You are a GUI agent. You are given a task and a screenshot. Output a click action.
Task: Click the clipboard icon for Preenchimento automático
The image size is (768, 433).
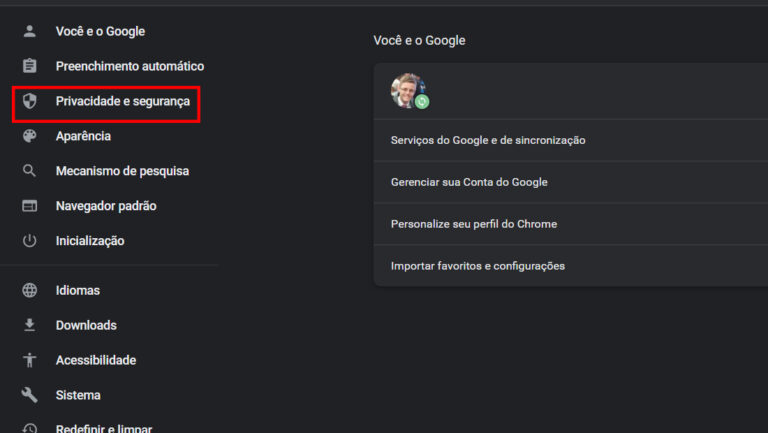[x=30, y=66]
